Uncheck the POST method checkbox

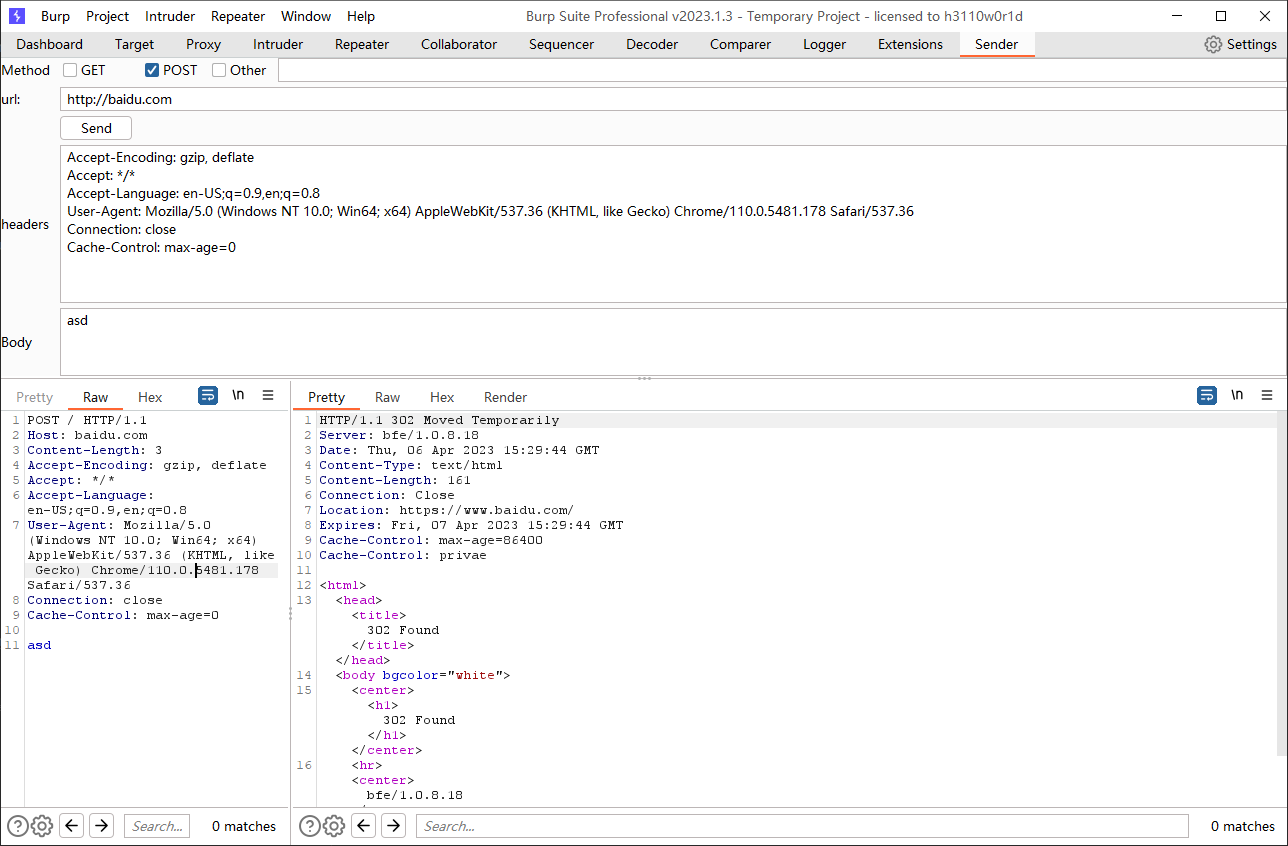pyautogui.click(x=152, y=70)
